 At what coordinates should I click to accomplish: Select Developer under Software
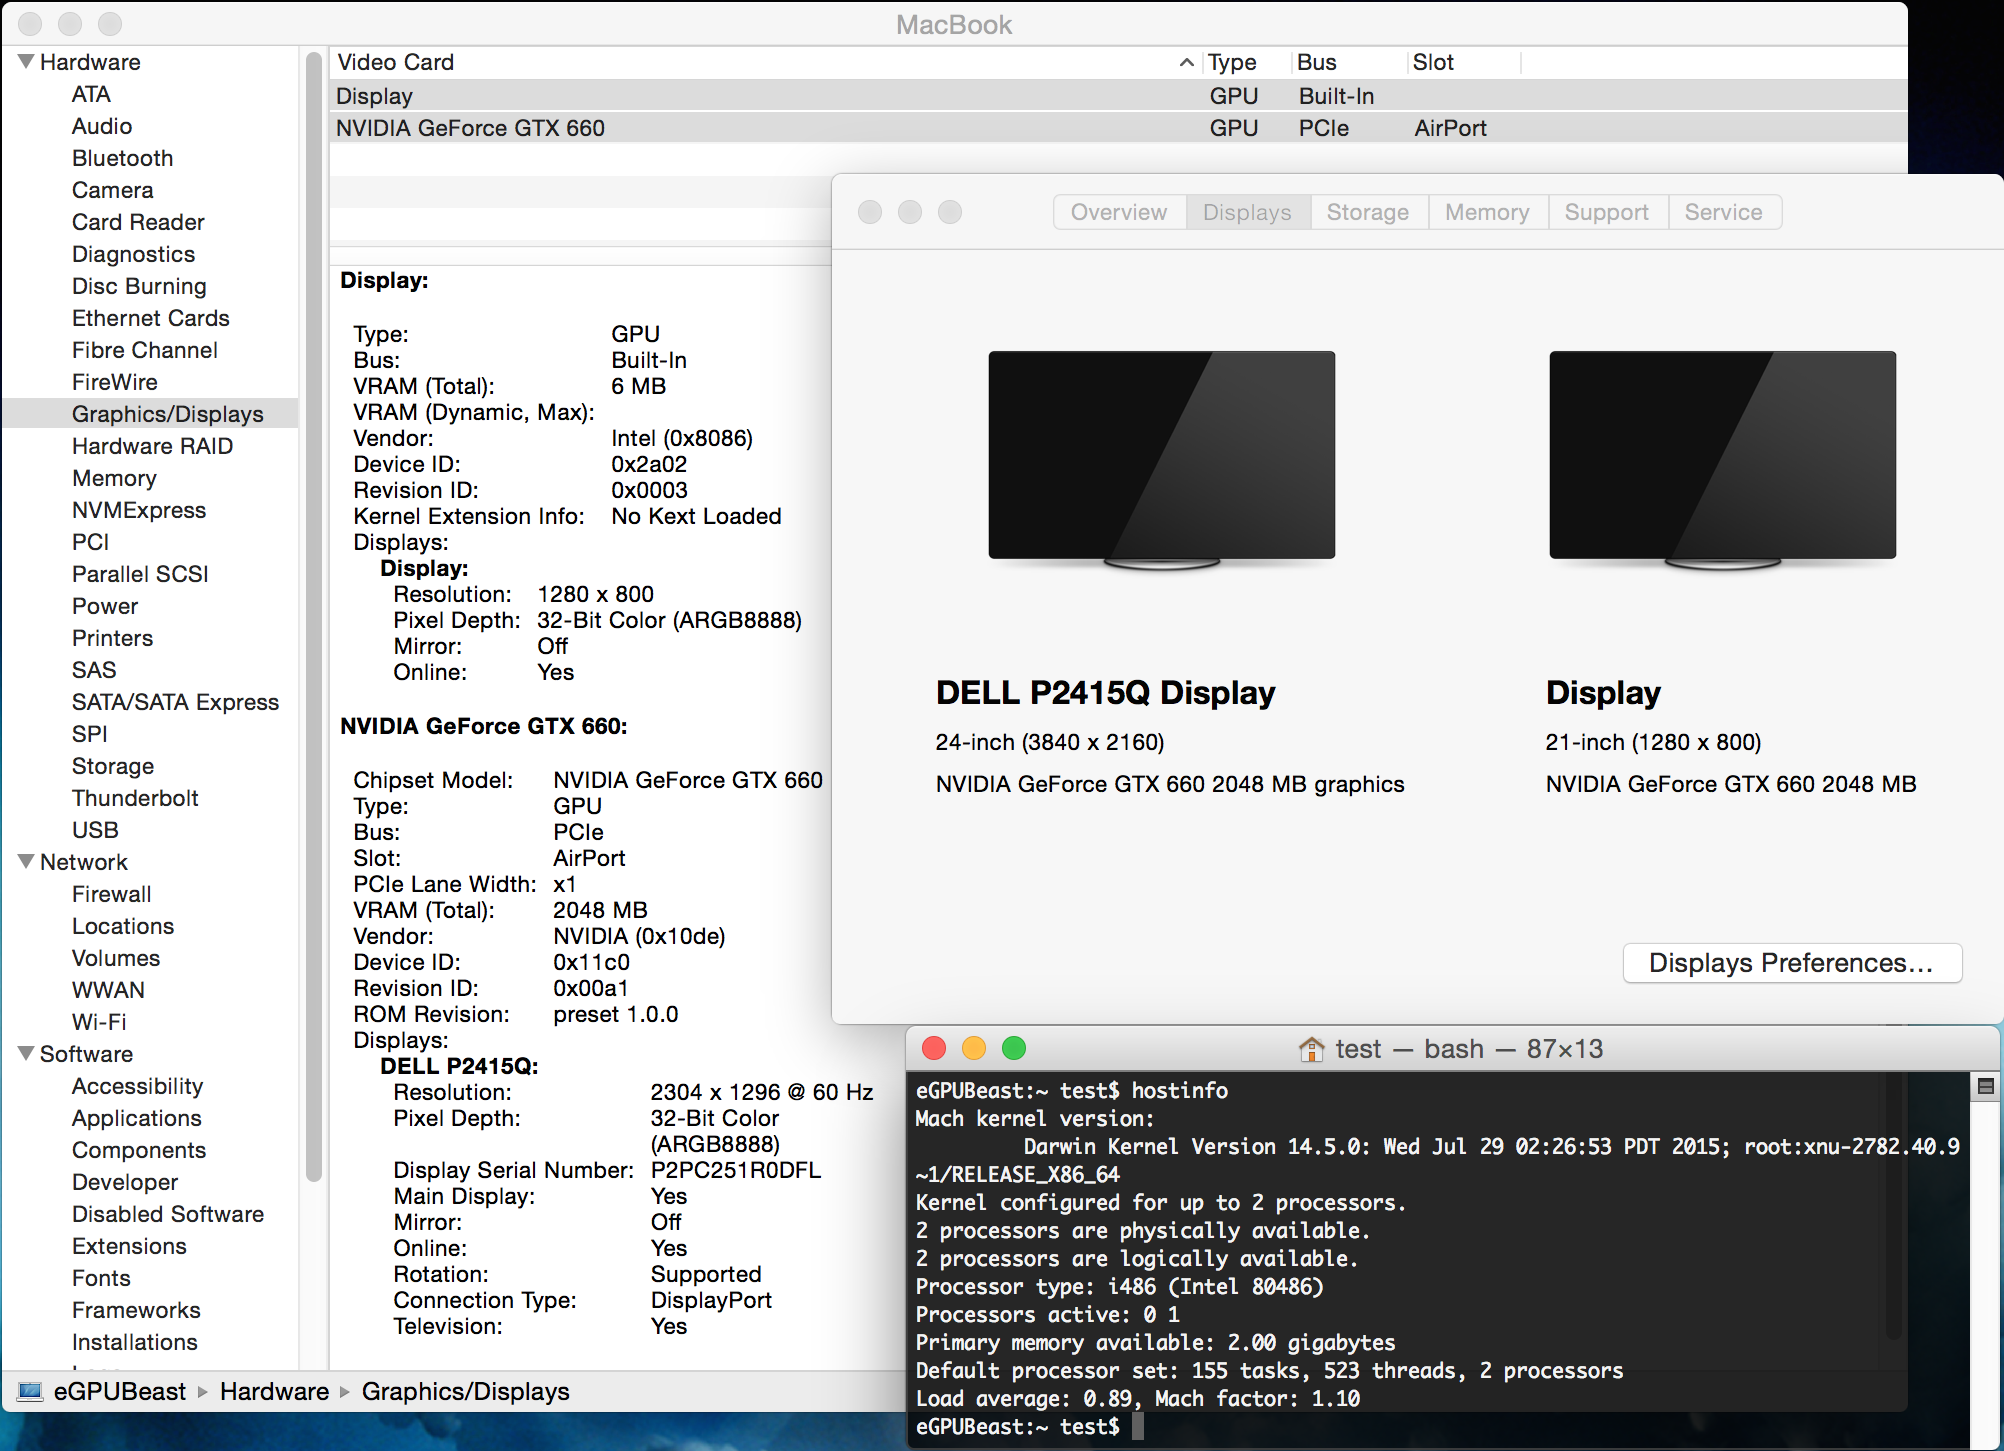pos(125,1182)
